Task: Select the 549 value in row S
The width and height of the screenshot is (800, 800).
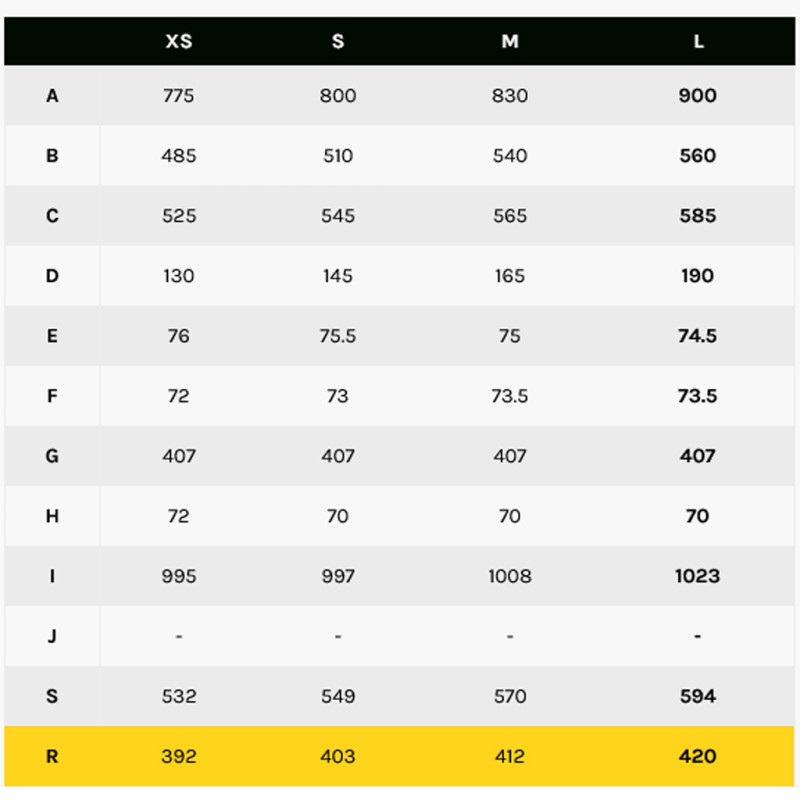Action: click(x=338, y=696)
